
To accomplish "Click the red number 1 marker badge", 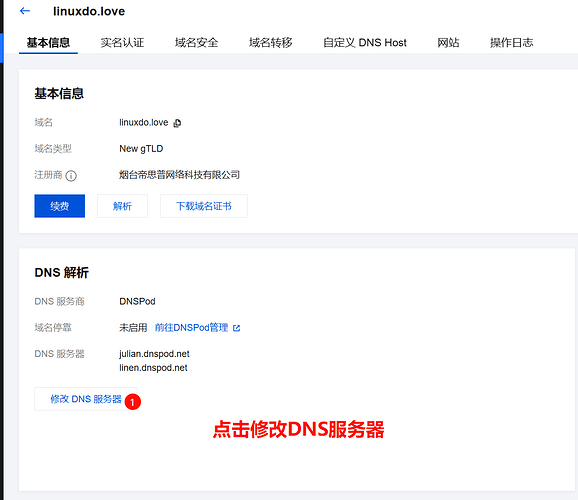I will (x=133, y=402).
